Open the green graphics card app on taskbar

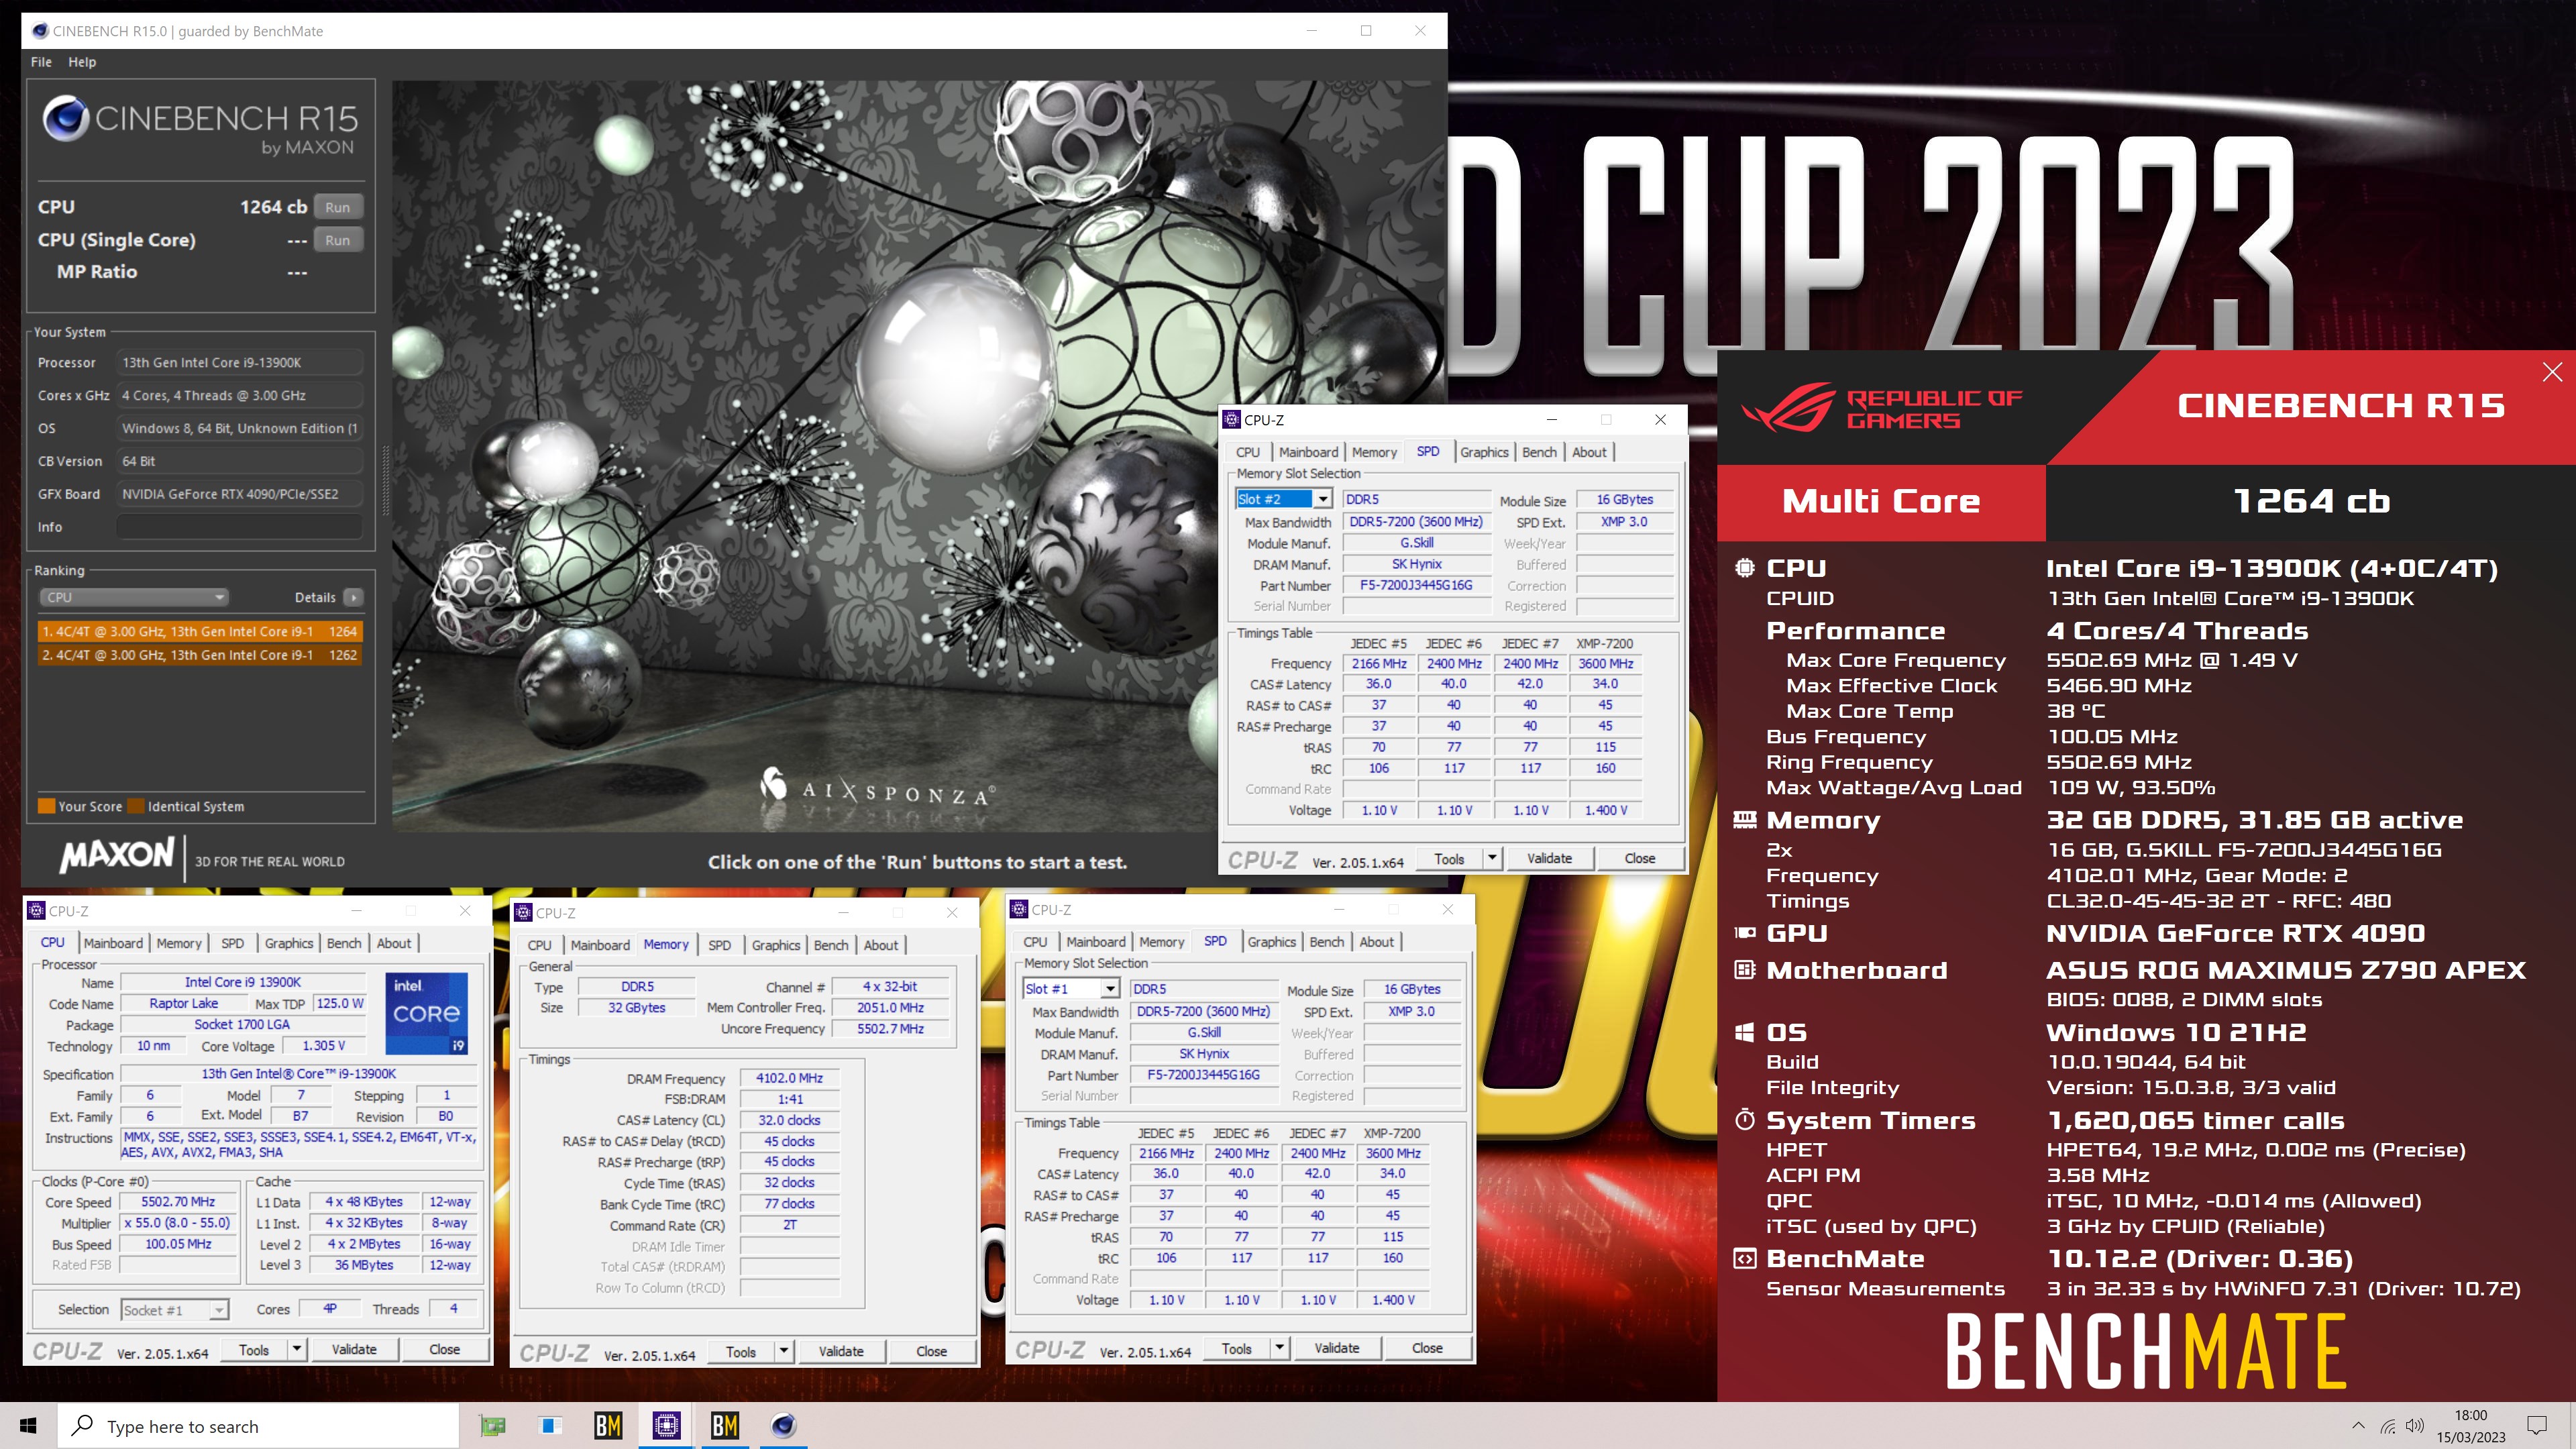(492, 1425)
